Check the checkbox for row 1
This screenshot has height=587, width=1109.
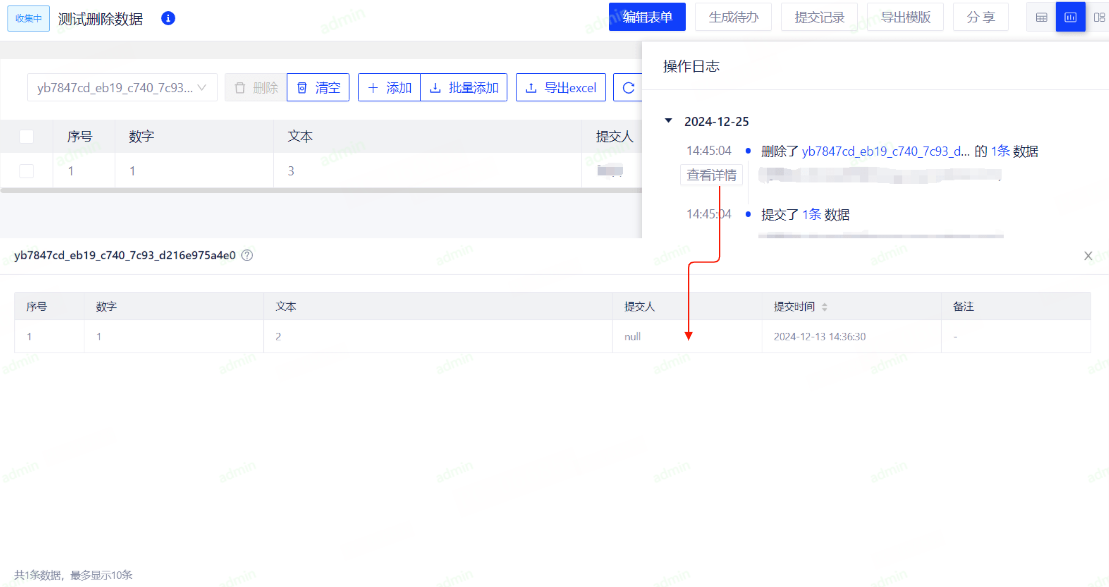pyautogui.click(x=27, y=171)
